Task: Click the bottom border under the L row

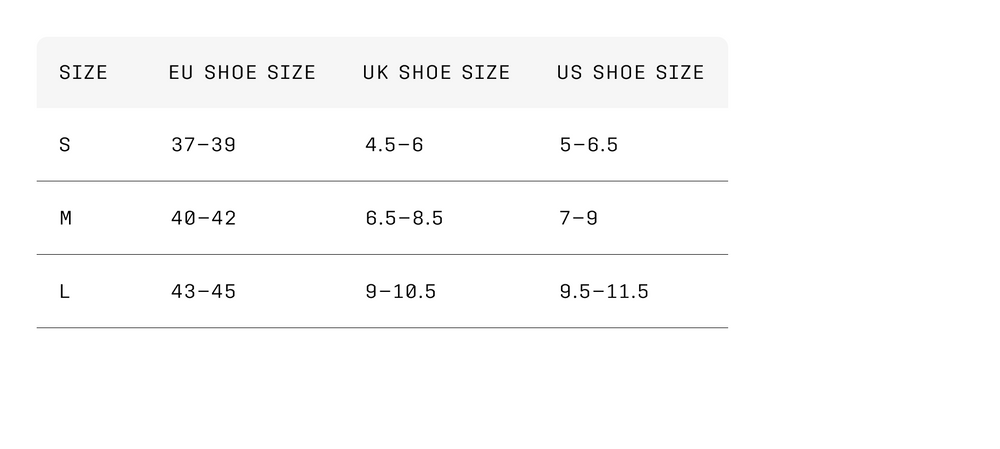Action: coord(382,327)
